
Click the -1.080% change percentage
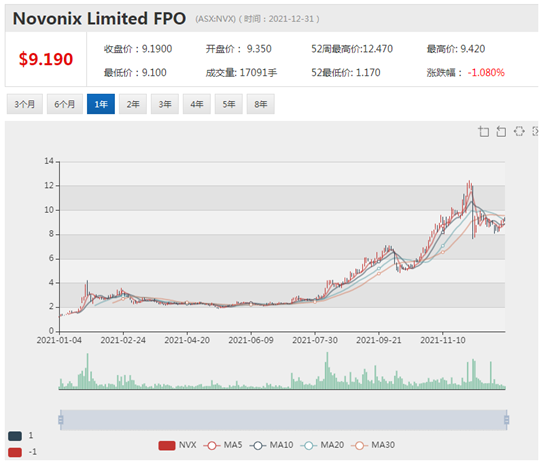pyautogui.click(x=486, y=72)
